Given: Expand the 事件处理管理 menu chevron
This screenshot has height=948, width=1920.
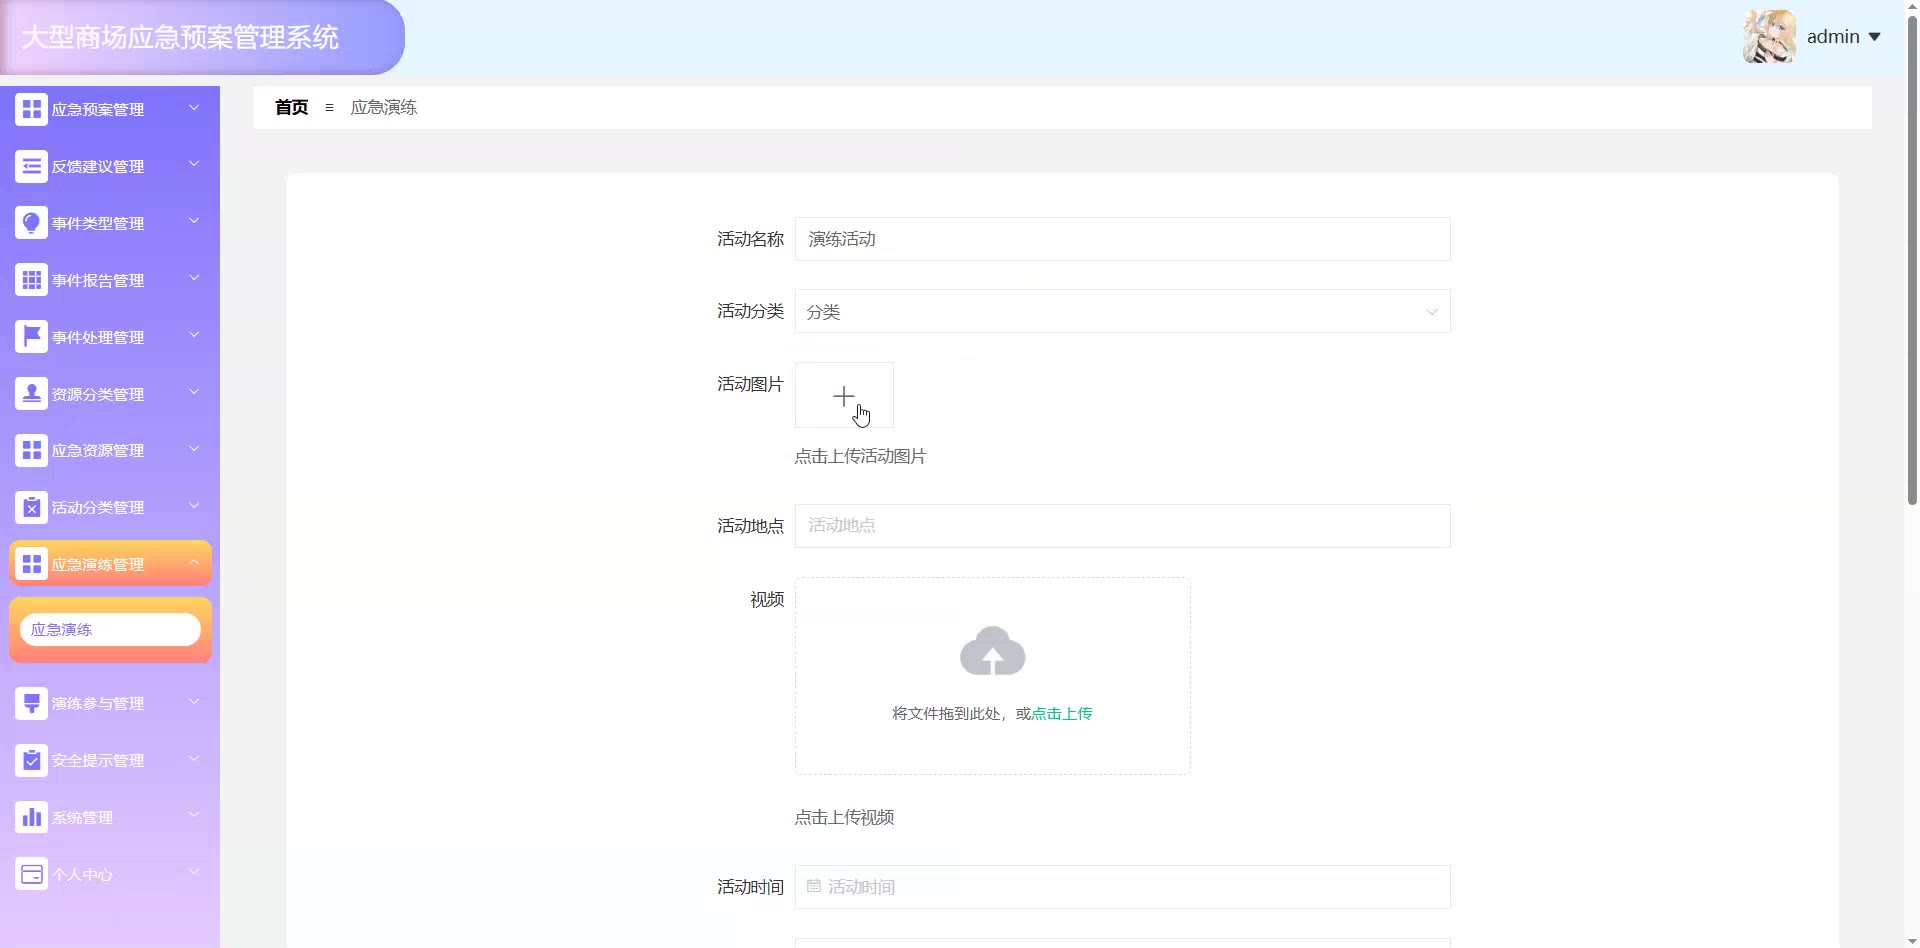Looking at the screenshot, I should coord(194,336).
